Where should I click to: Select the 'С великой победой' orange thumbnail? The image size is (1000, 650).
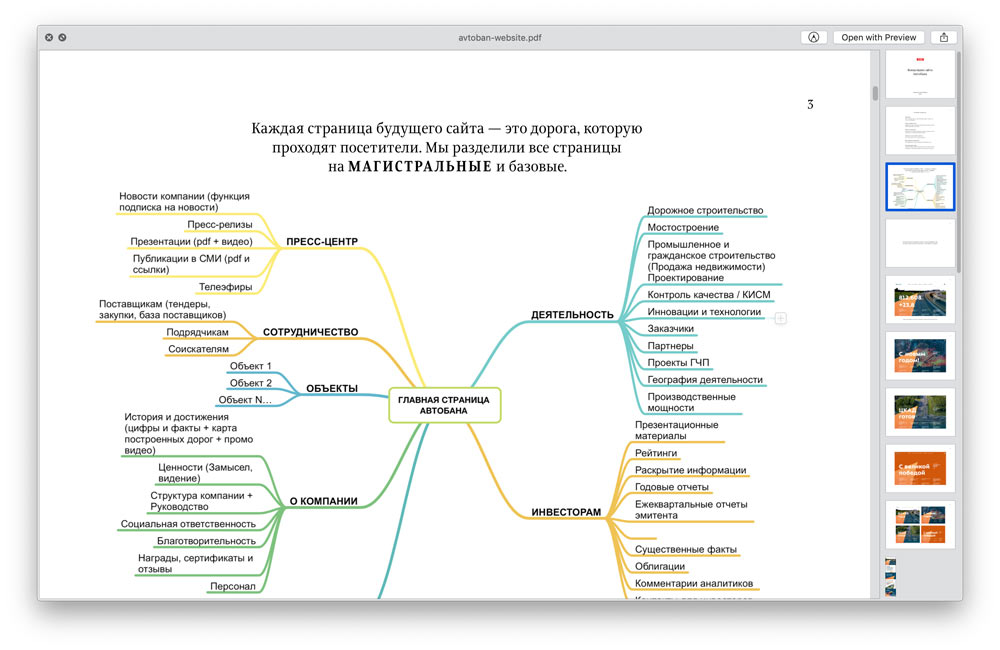point(920,468)
